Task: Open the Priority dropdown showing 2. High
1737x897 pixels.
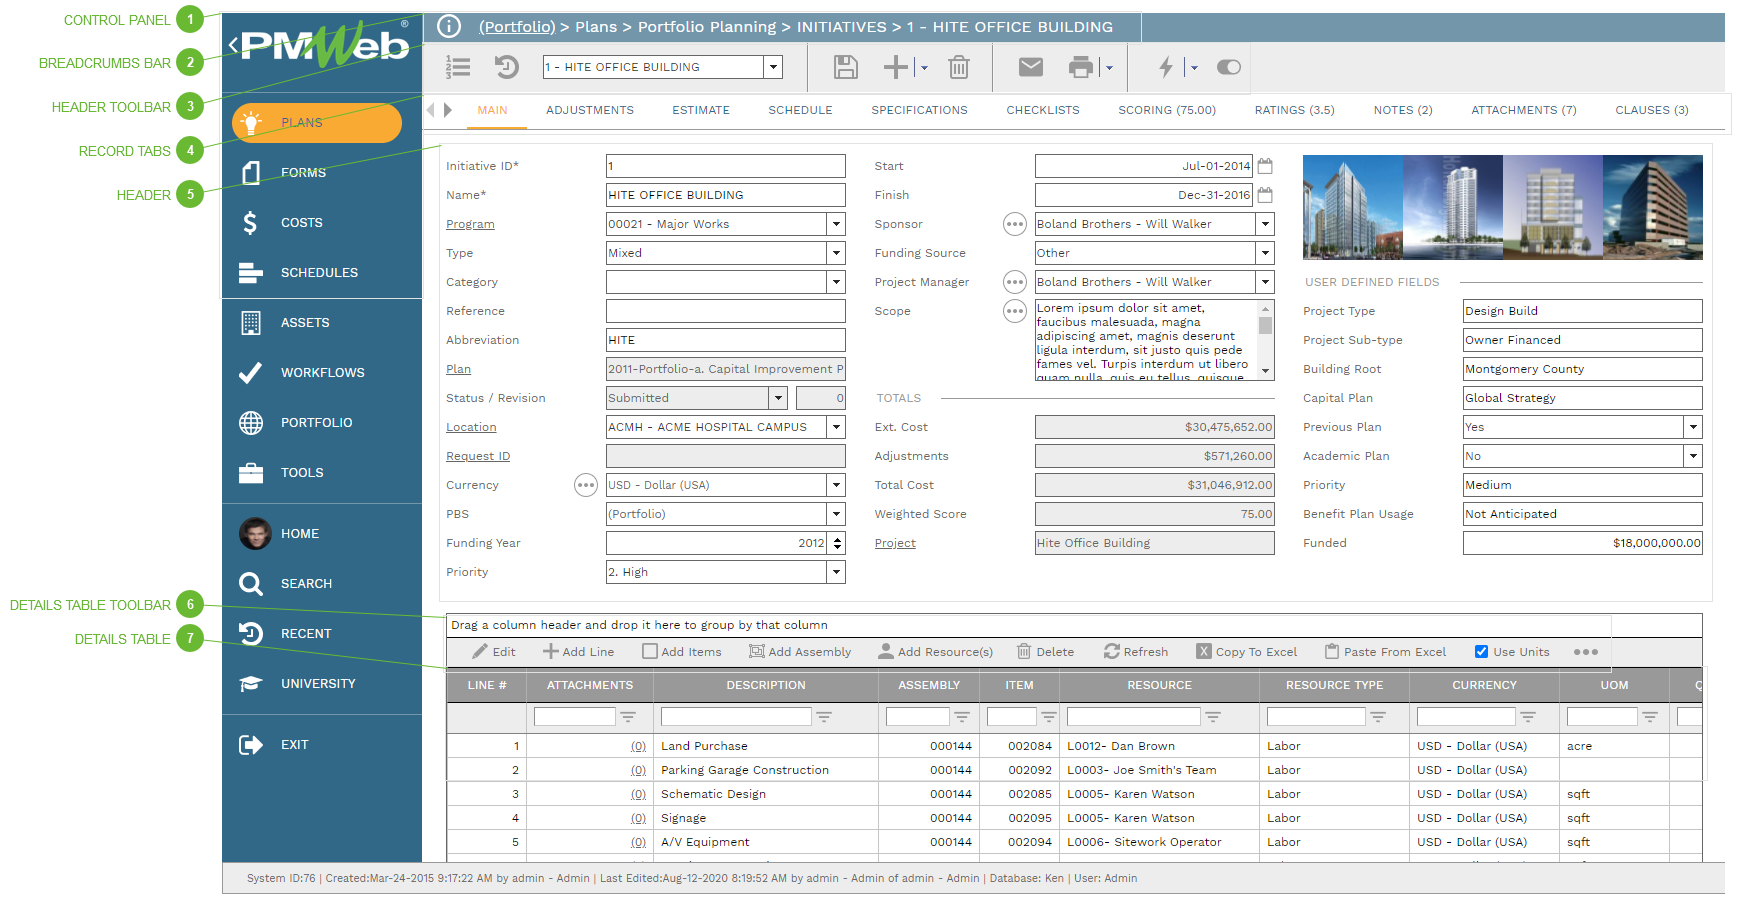Action: pos(836,572)
